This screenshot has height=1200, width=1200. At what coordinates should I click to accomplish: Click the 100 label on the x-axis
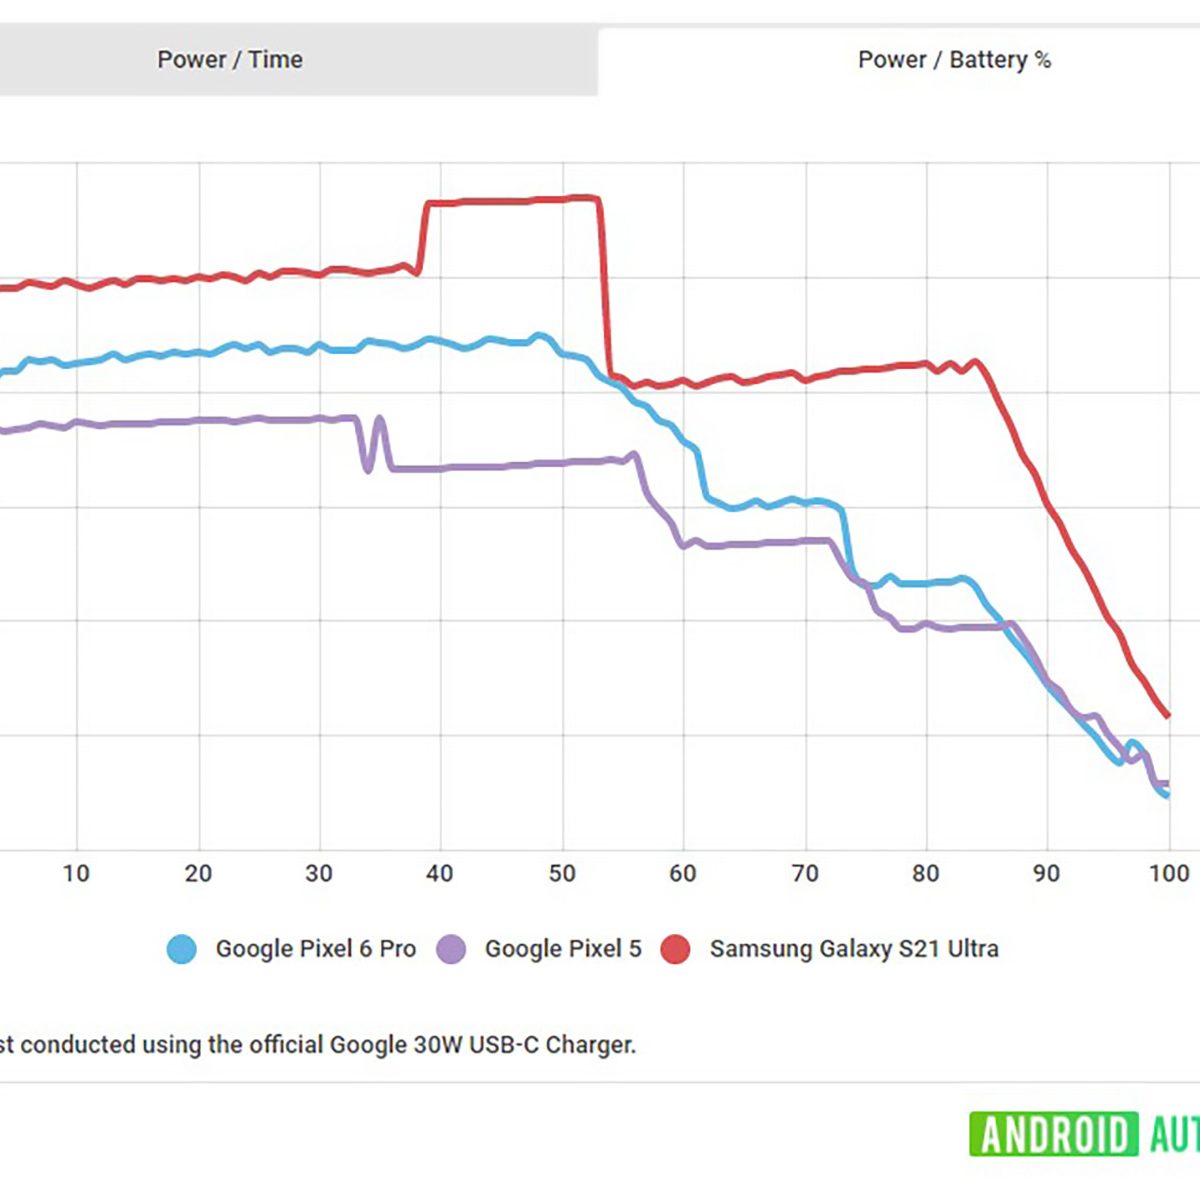1168,873
